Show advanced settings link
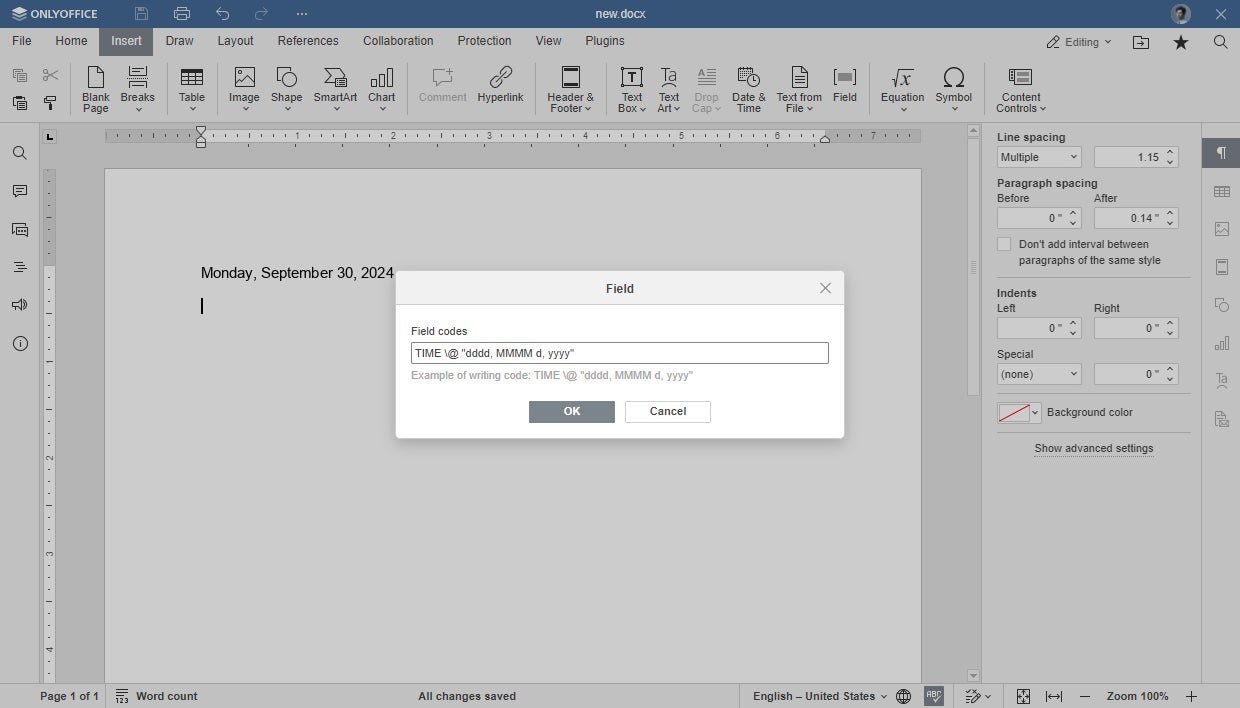Image resolution: width=1240 pixels, height=708 pixels. tap(1094, 448)
